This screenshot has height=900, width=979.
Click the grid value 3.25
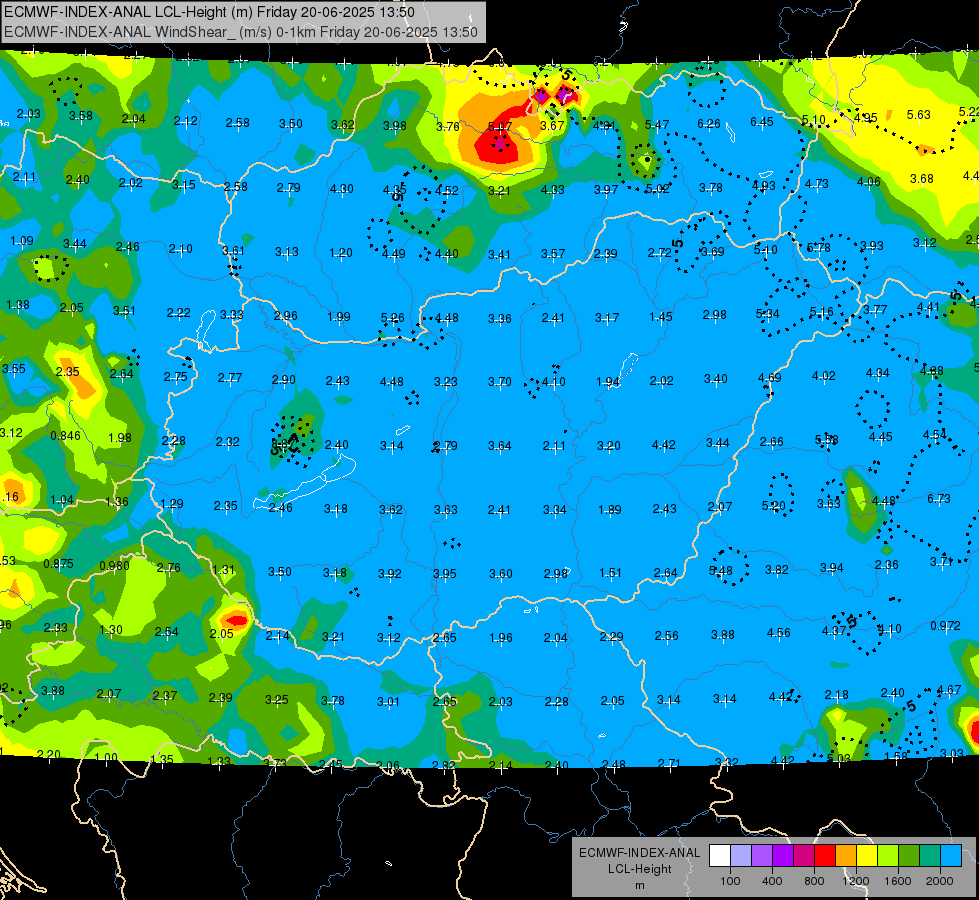point(277,700)
